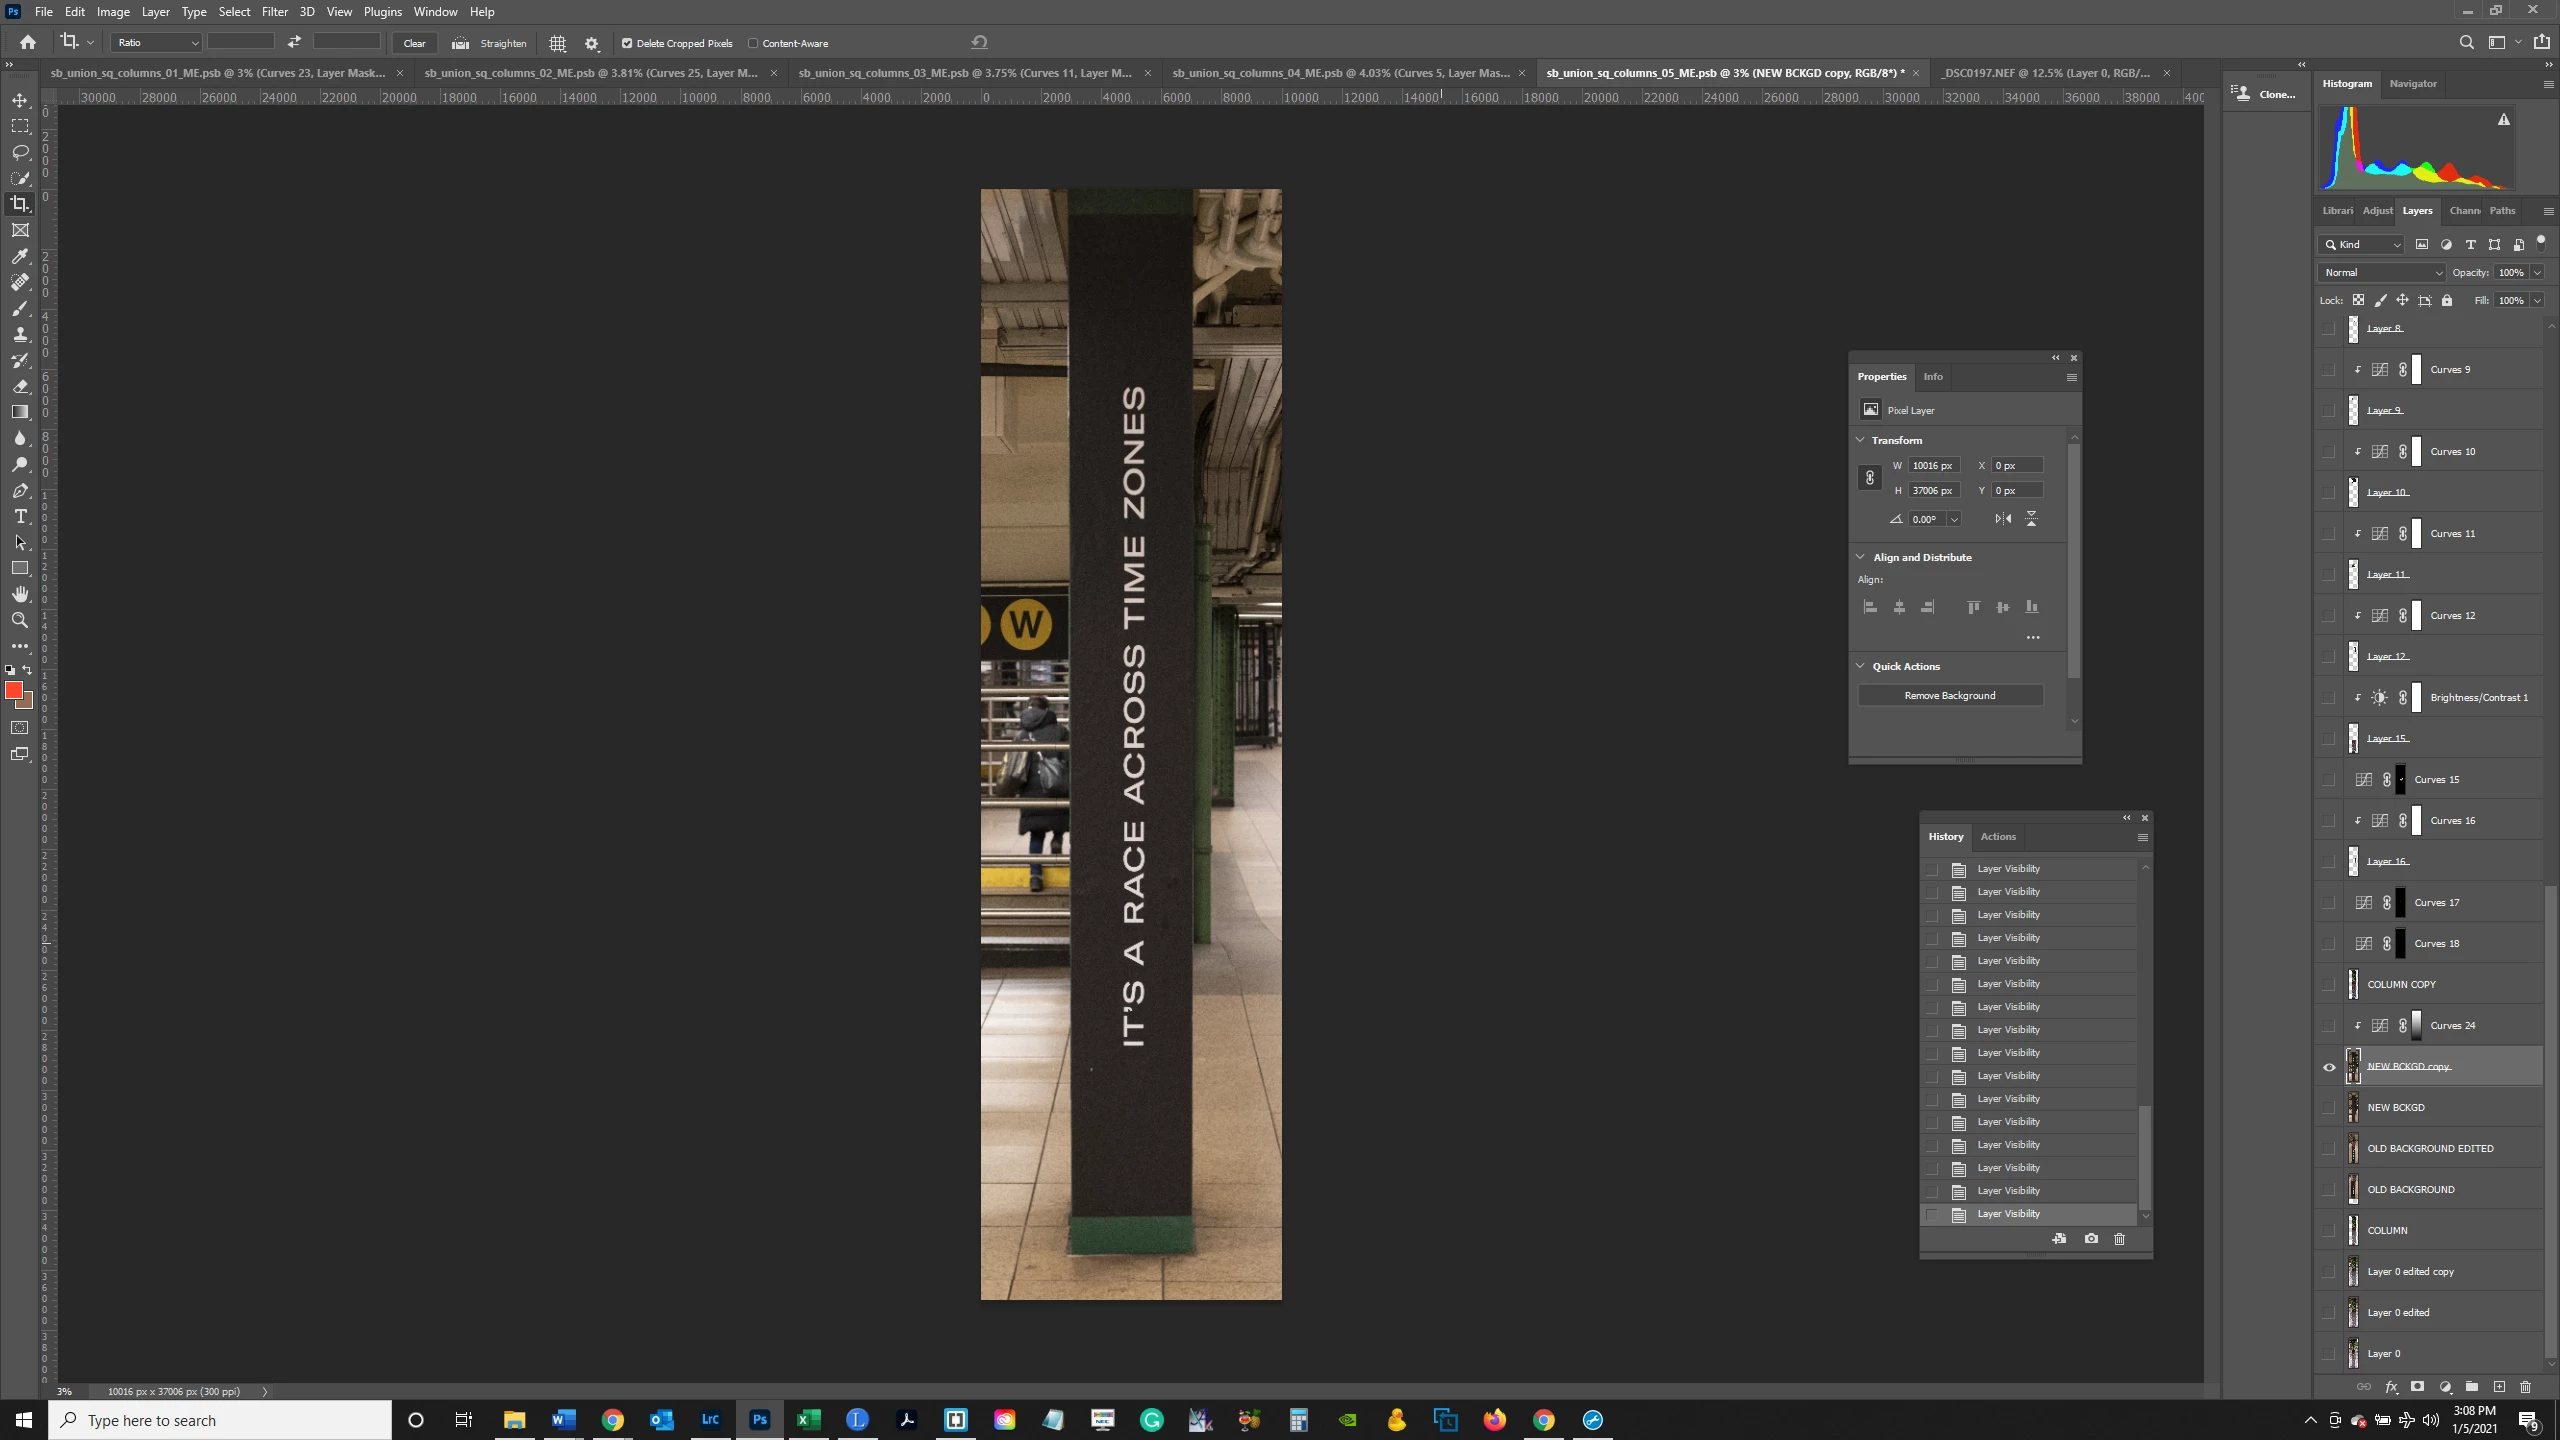Collapse the Align and Distribute section
This screenshot has height=1440, width=2560.
(1861, 557)
